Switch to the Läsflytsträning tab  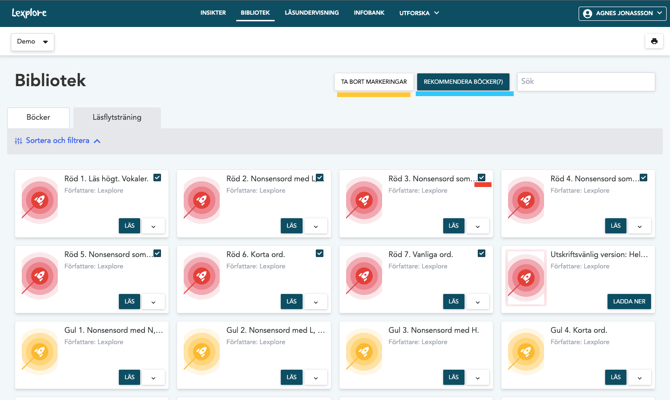[117, 117]
